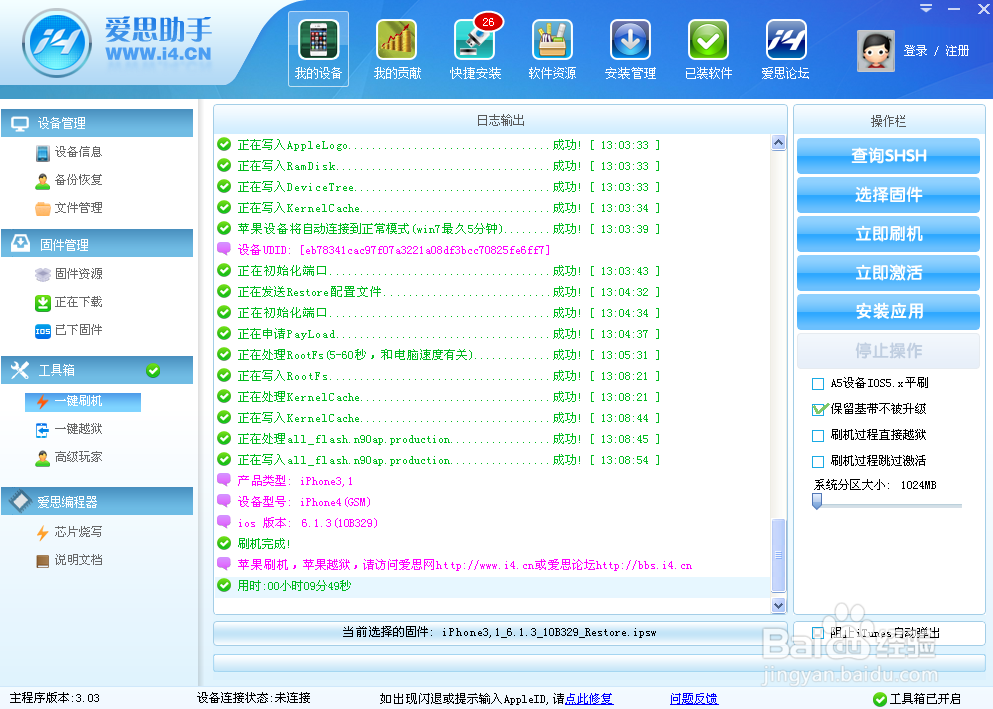
Task: Click the log output scrollbar down arrow
Action: click(779, 605)
